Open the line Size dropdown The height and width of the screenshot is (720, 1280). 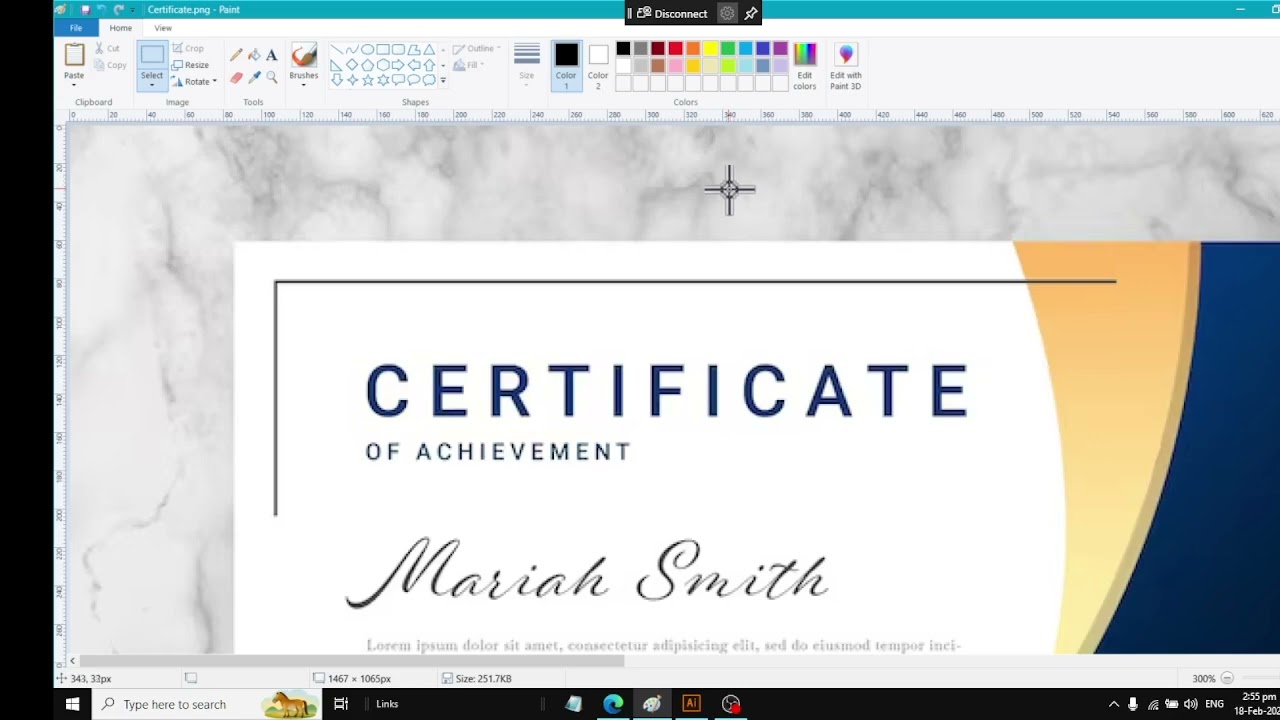[x=526, y=66]
